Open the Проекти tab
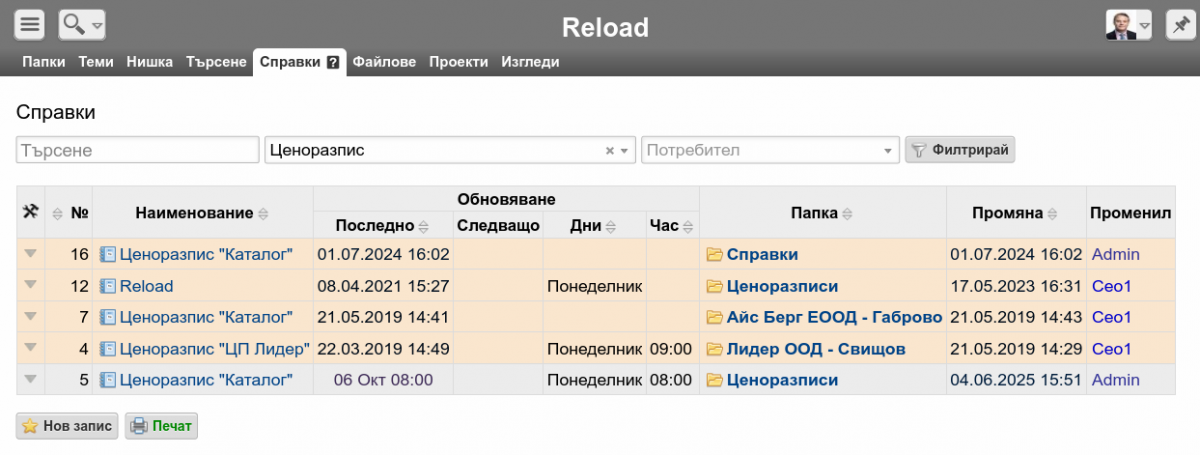 tap(458, 62)
